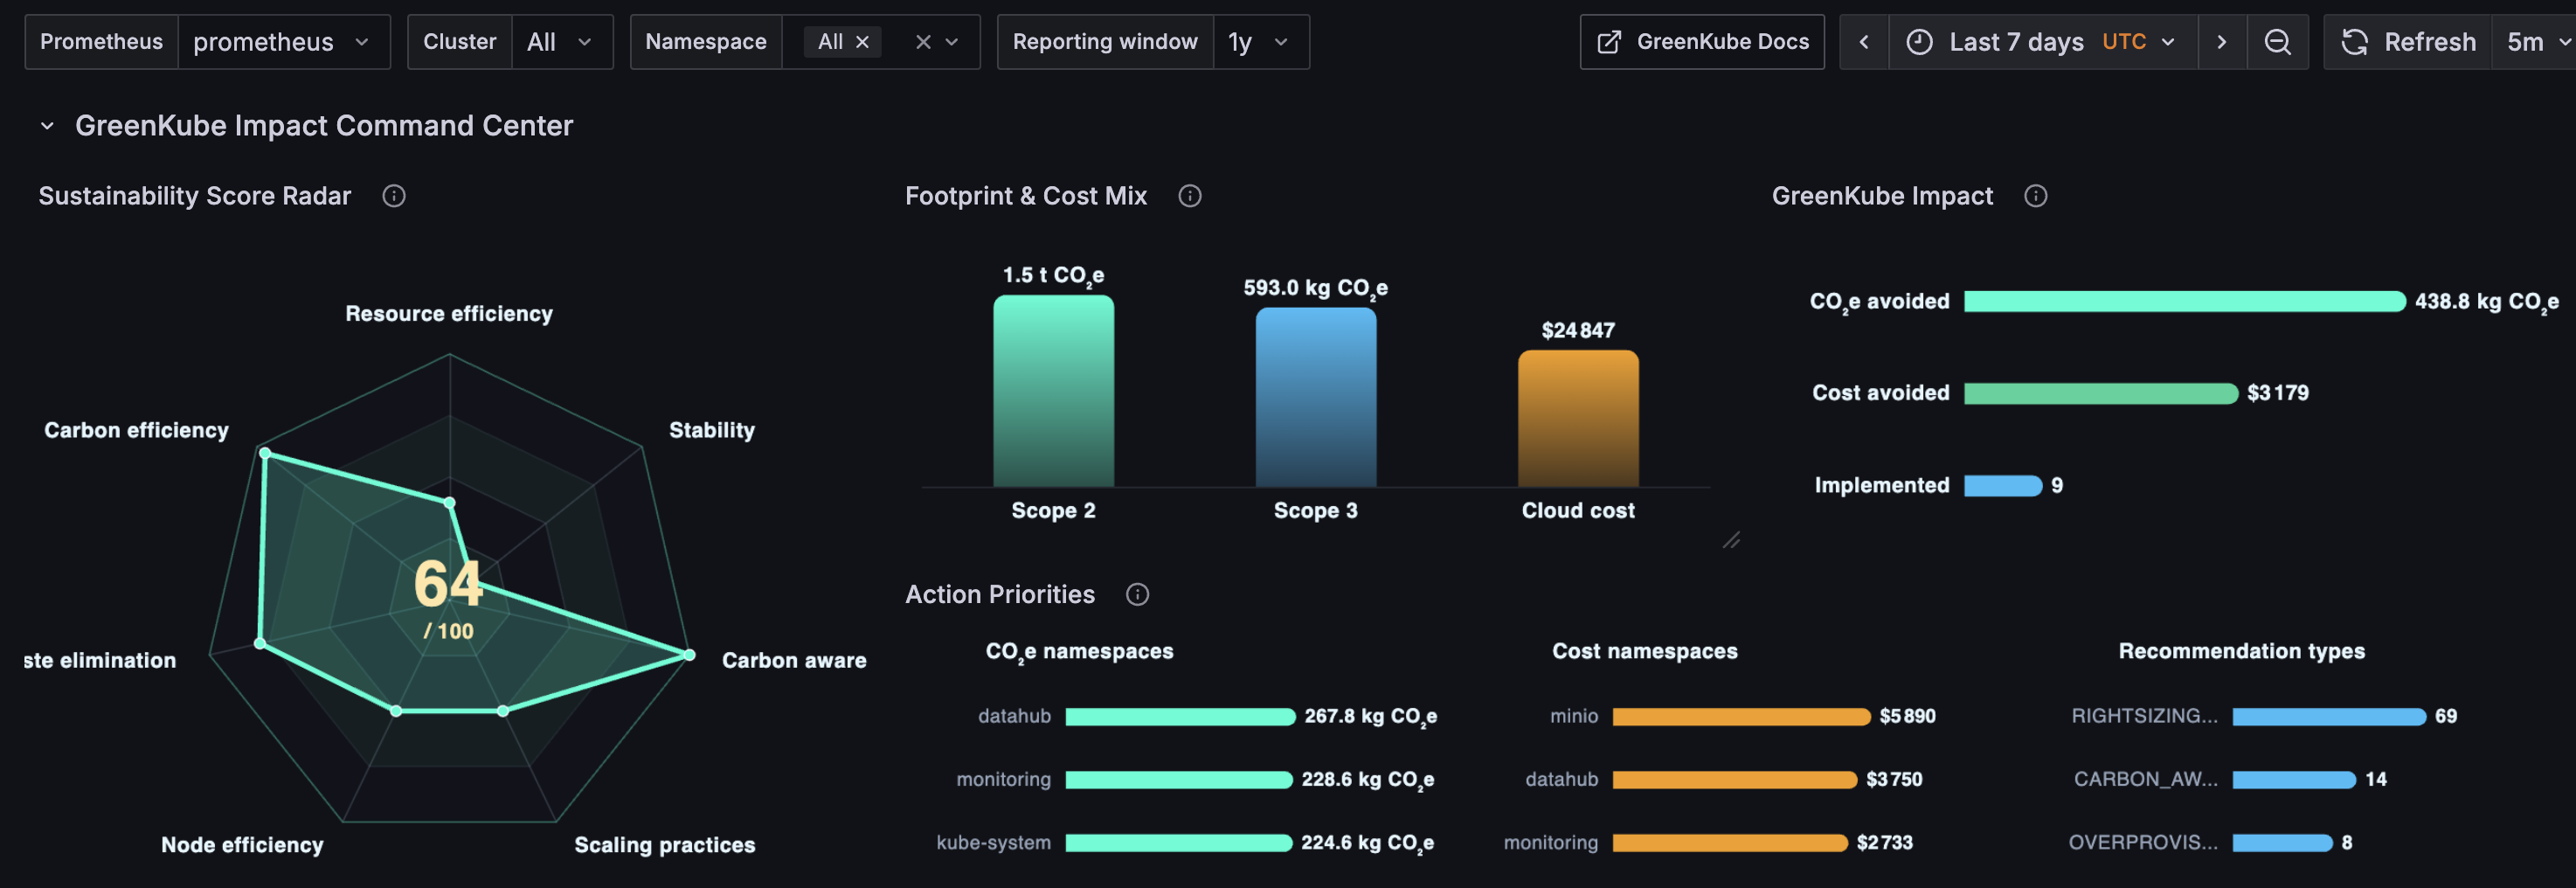
Task: Click the Stability radar label
Action: (x=712, y=430)
